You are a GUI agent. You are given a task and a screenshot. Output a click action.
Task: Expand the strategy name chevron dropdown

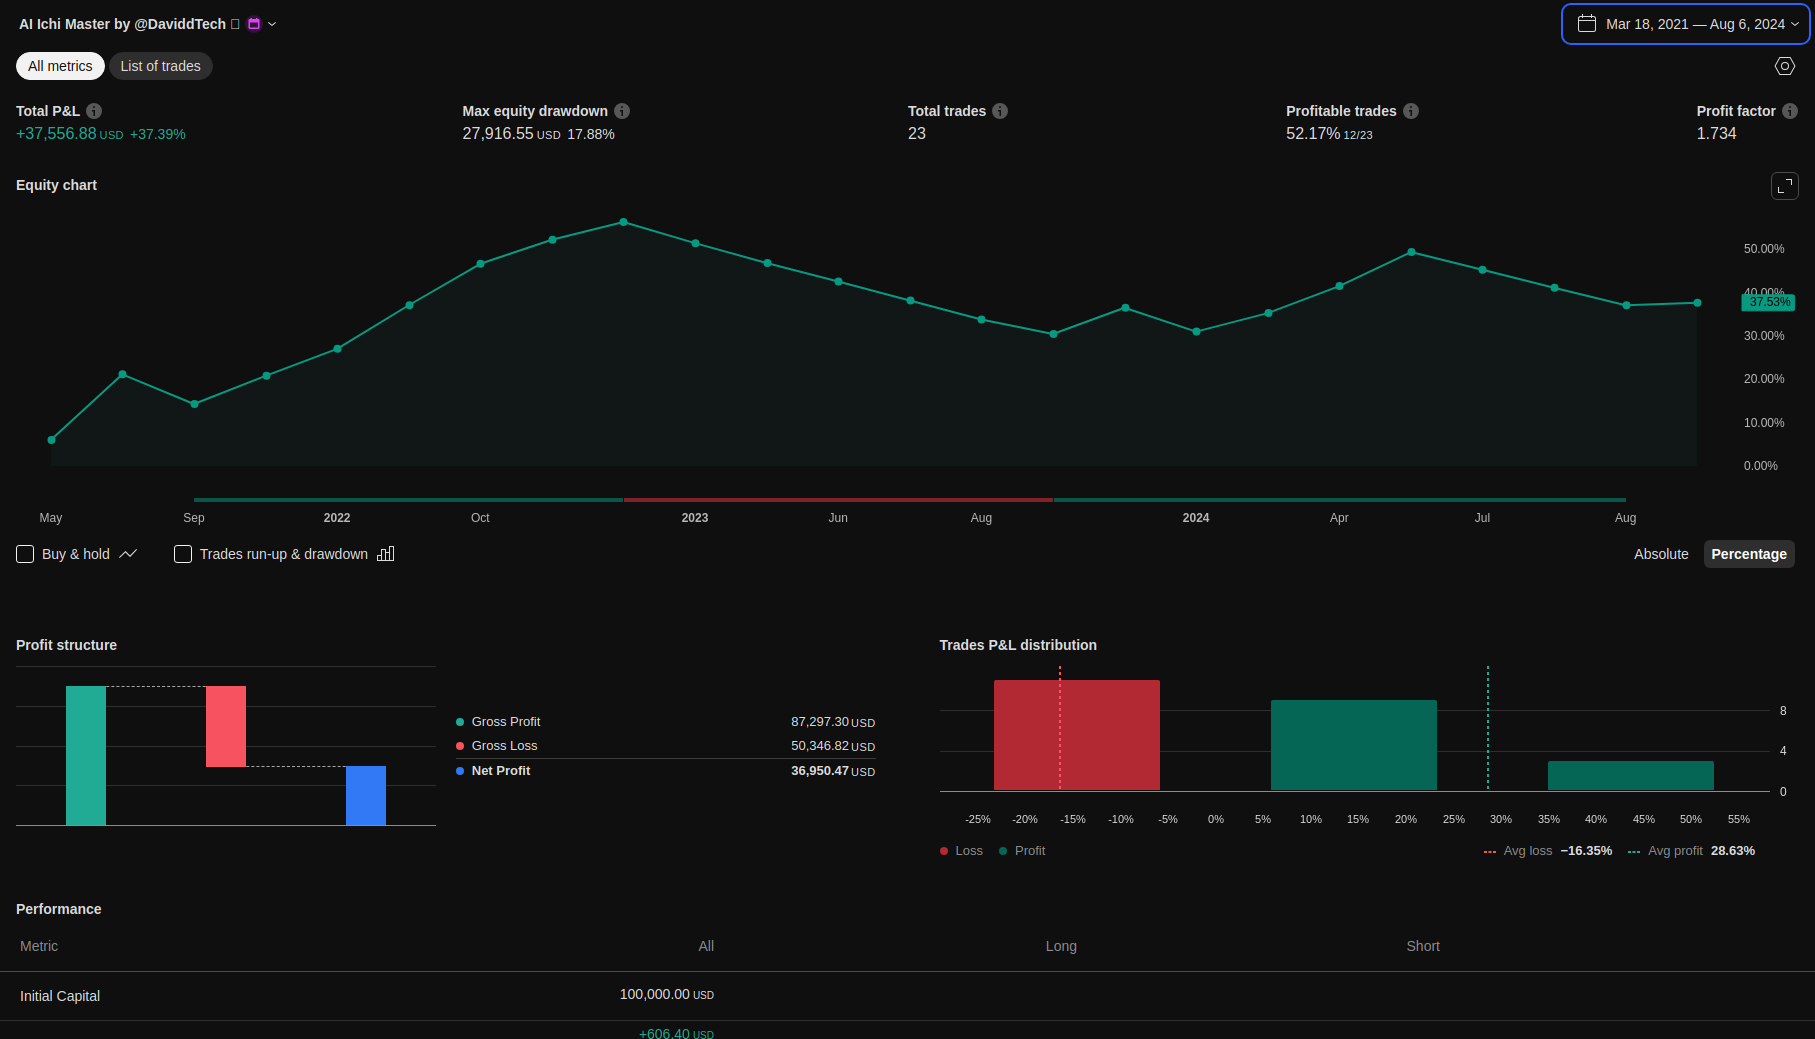[272, 24]
